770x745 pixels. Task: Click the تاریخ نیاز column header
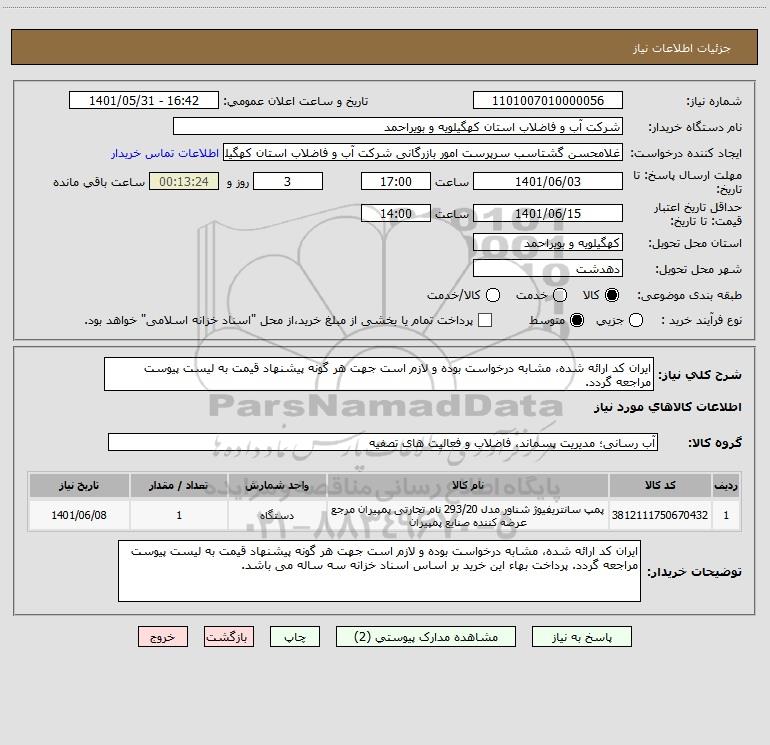pyautogui.click(x=79, y=486)
